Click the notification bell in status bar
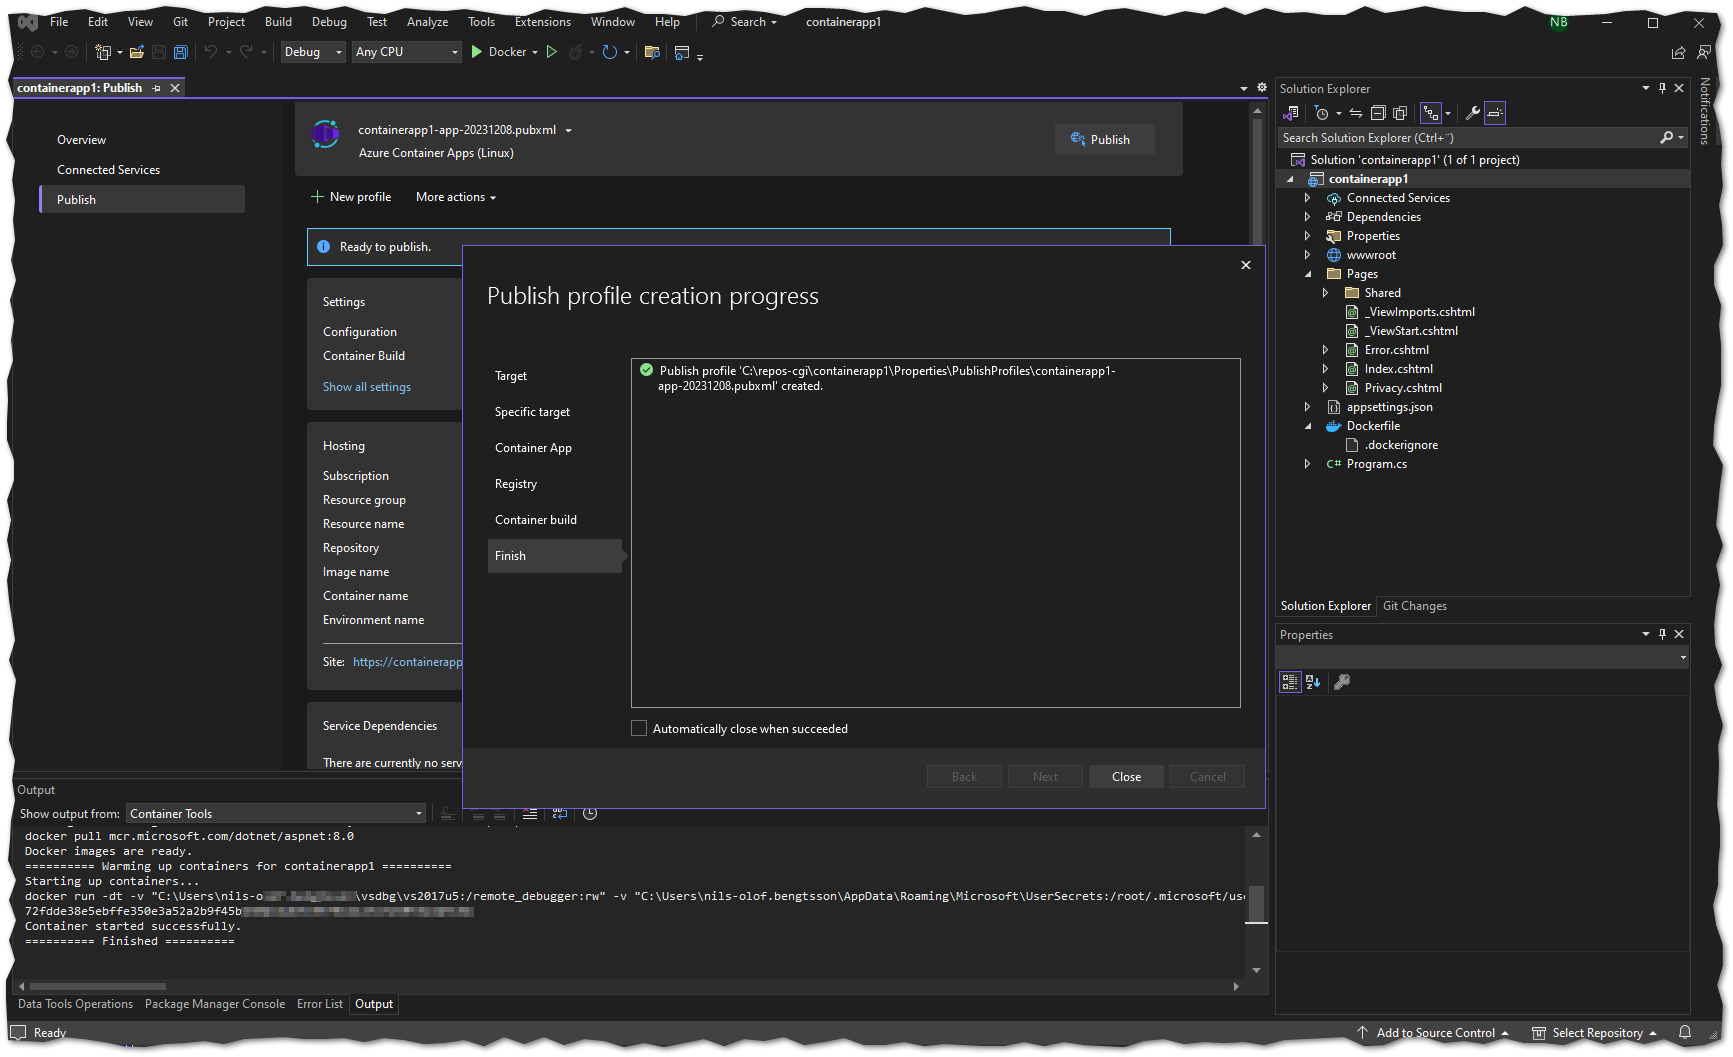The image size is (1733, 1057). click(1685, 1032)
